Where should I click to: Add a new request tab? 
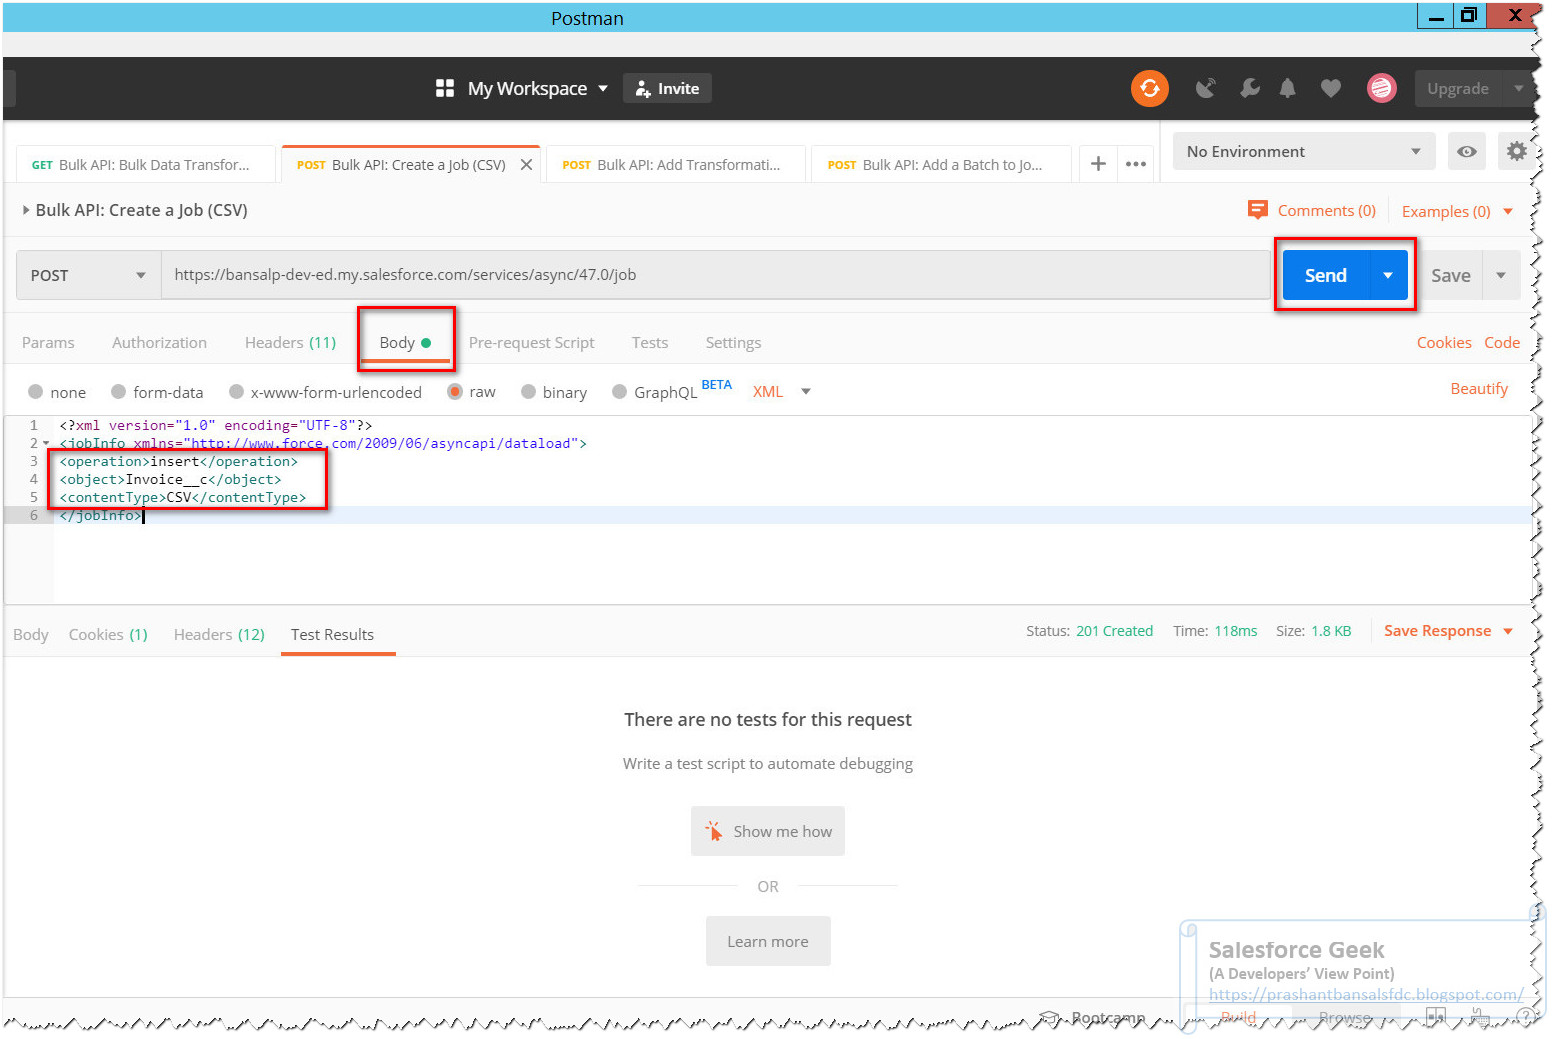(x=1098, y=163)
